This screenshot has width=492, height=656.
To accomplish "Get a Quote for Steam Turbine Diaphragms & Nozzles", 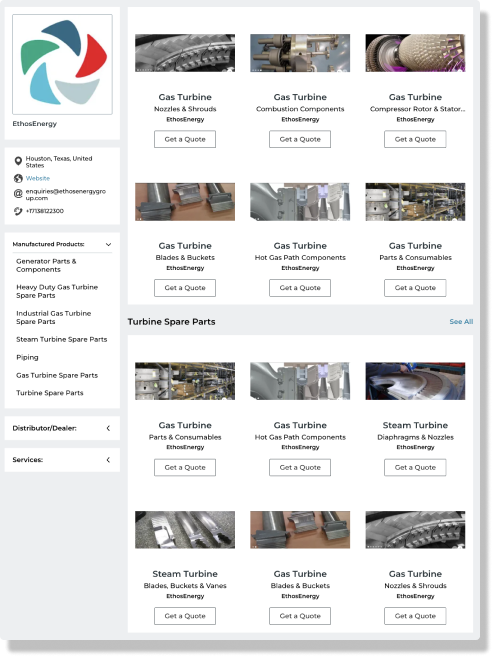I will [415, 467].
